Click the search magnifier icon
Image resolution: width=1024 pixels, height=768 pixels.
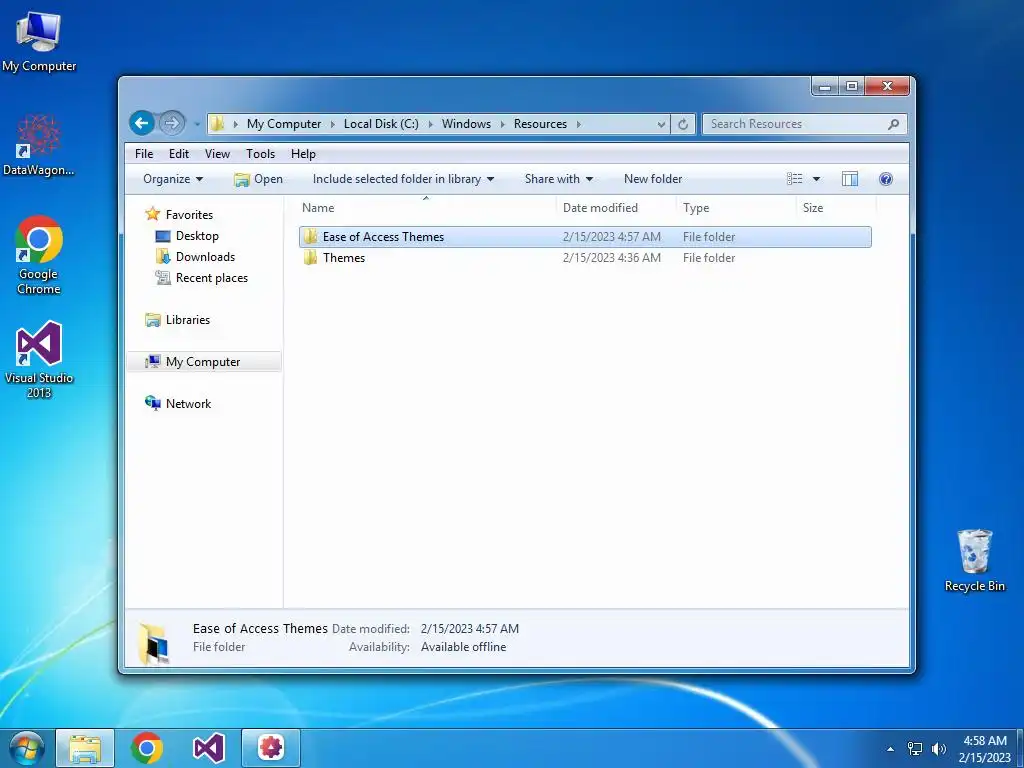pos(893,123)
